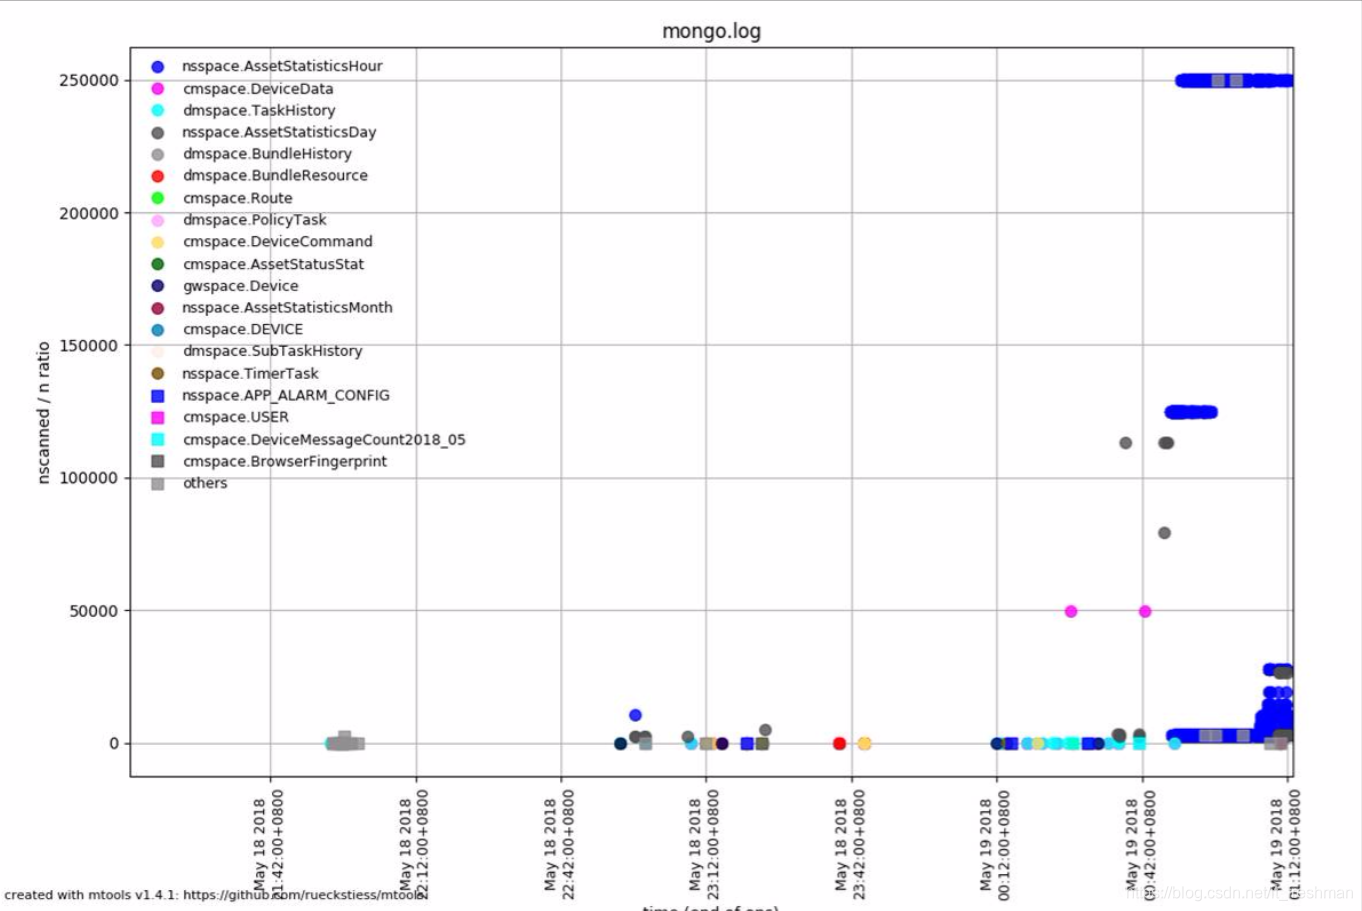Click cmspace.AssetStatusStat legend label
This screenshot has width=1362, height=911.
click(273, 264)
